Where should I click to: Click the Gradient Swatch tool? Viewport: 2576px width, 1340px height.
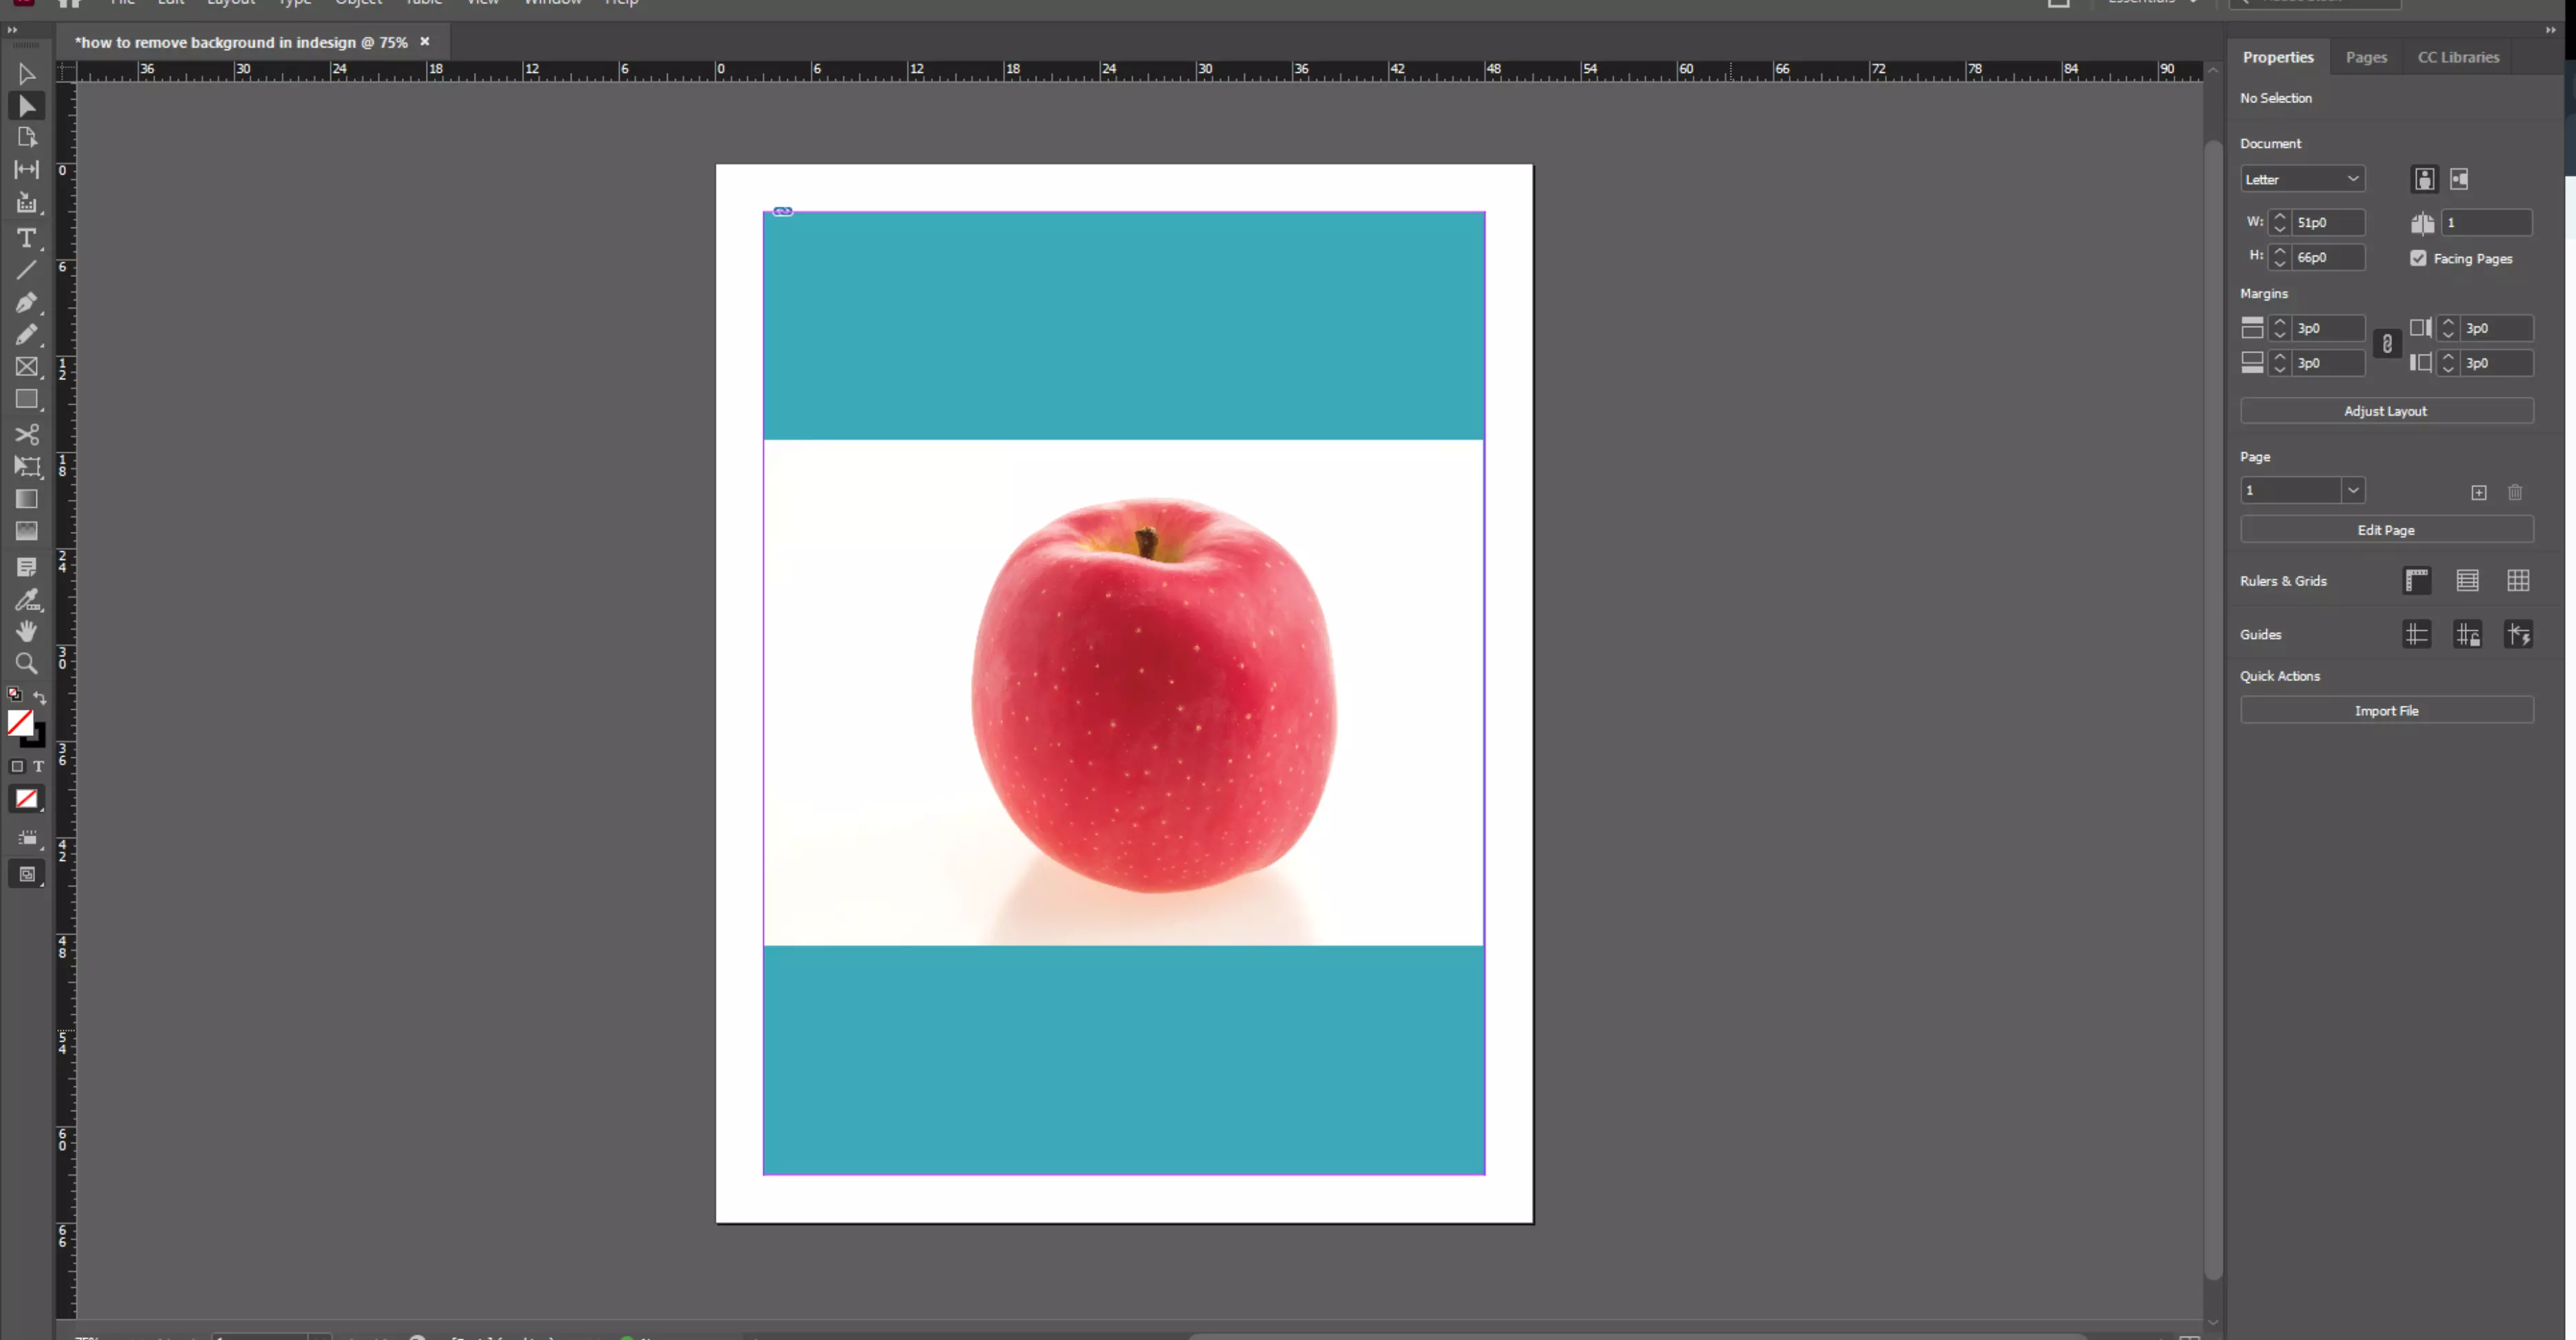pyautogui.click(x=26, y=499)
